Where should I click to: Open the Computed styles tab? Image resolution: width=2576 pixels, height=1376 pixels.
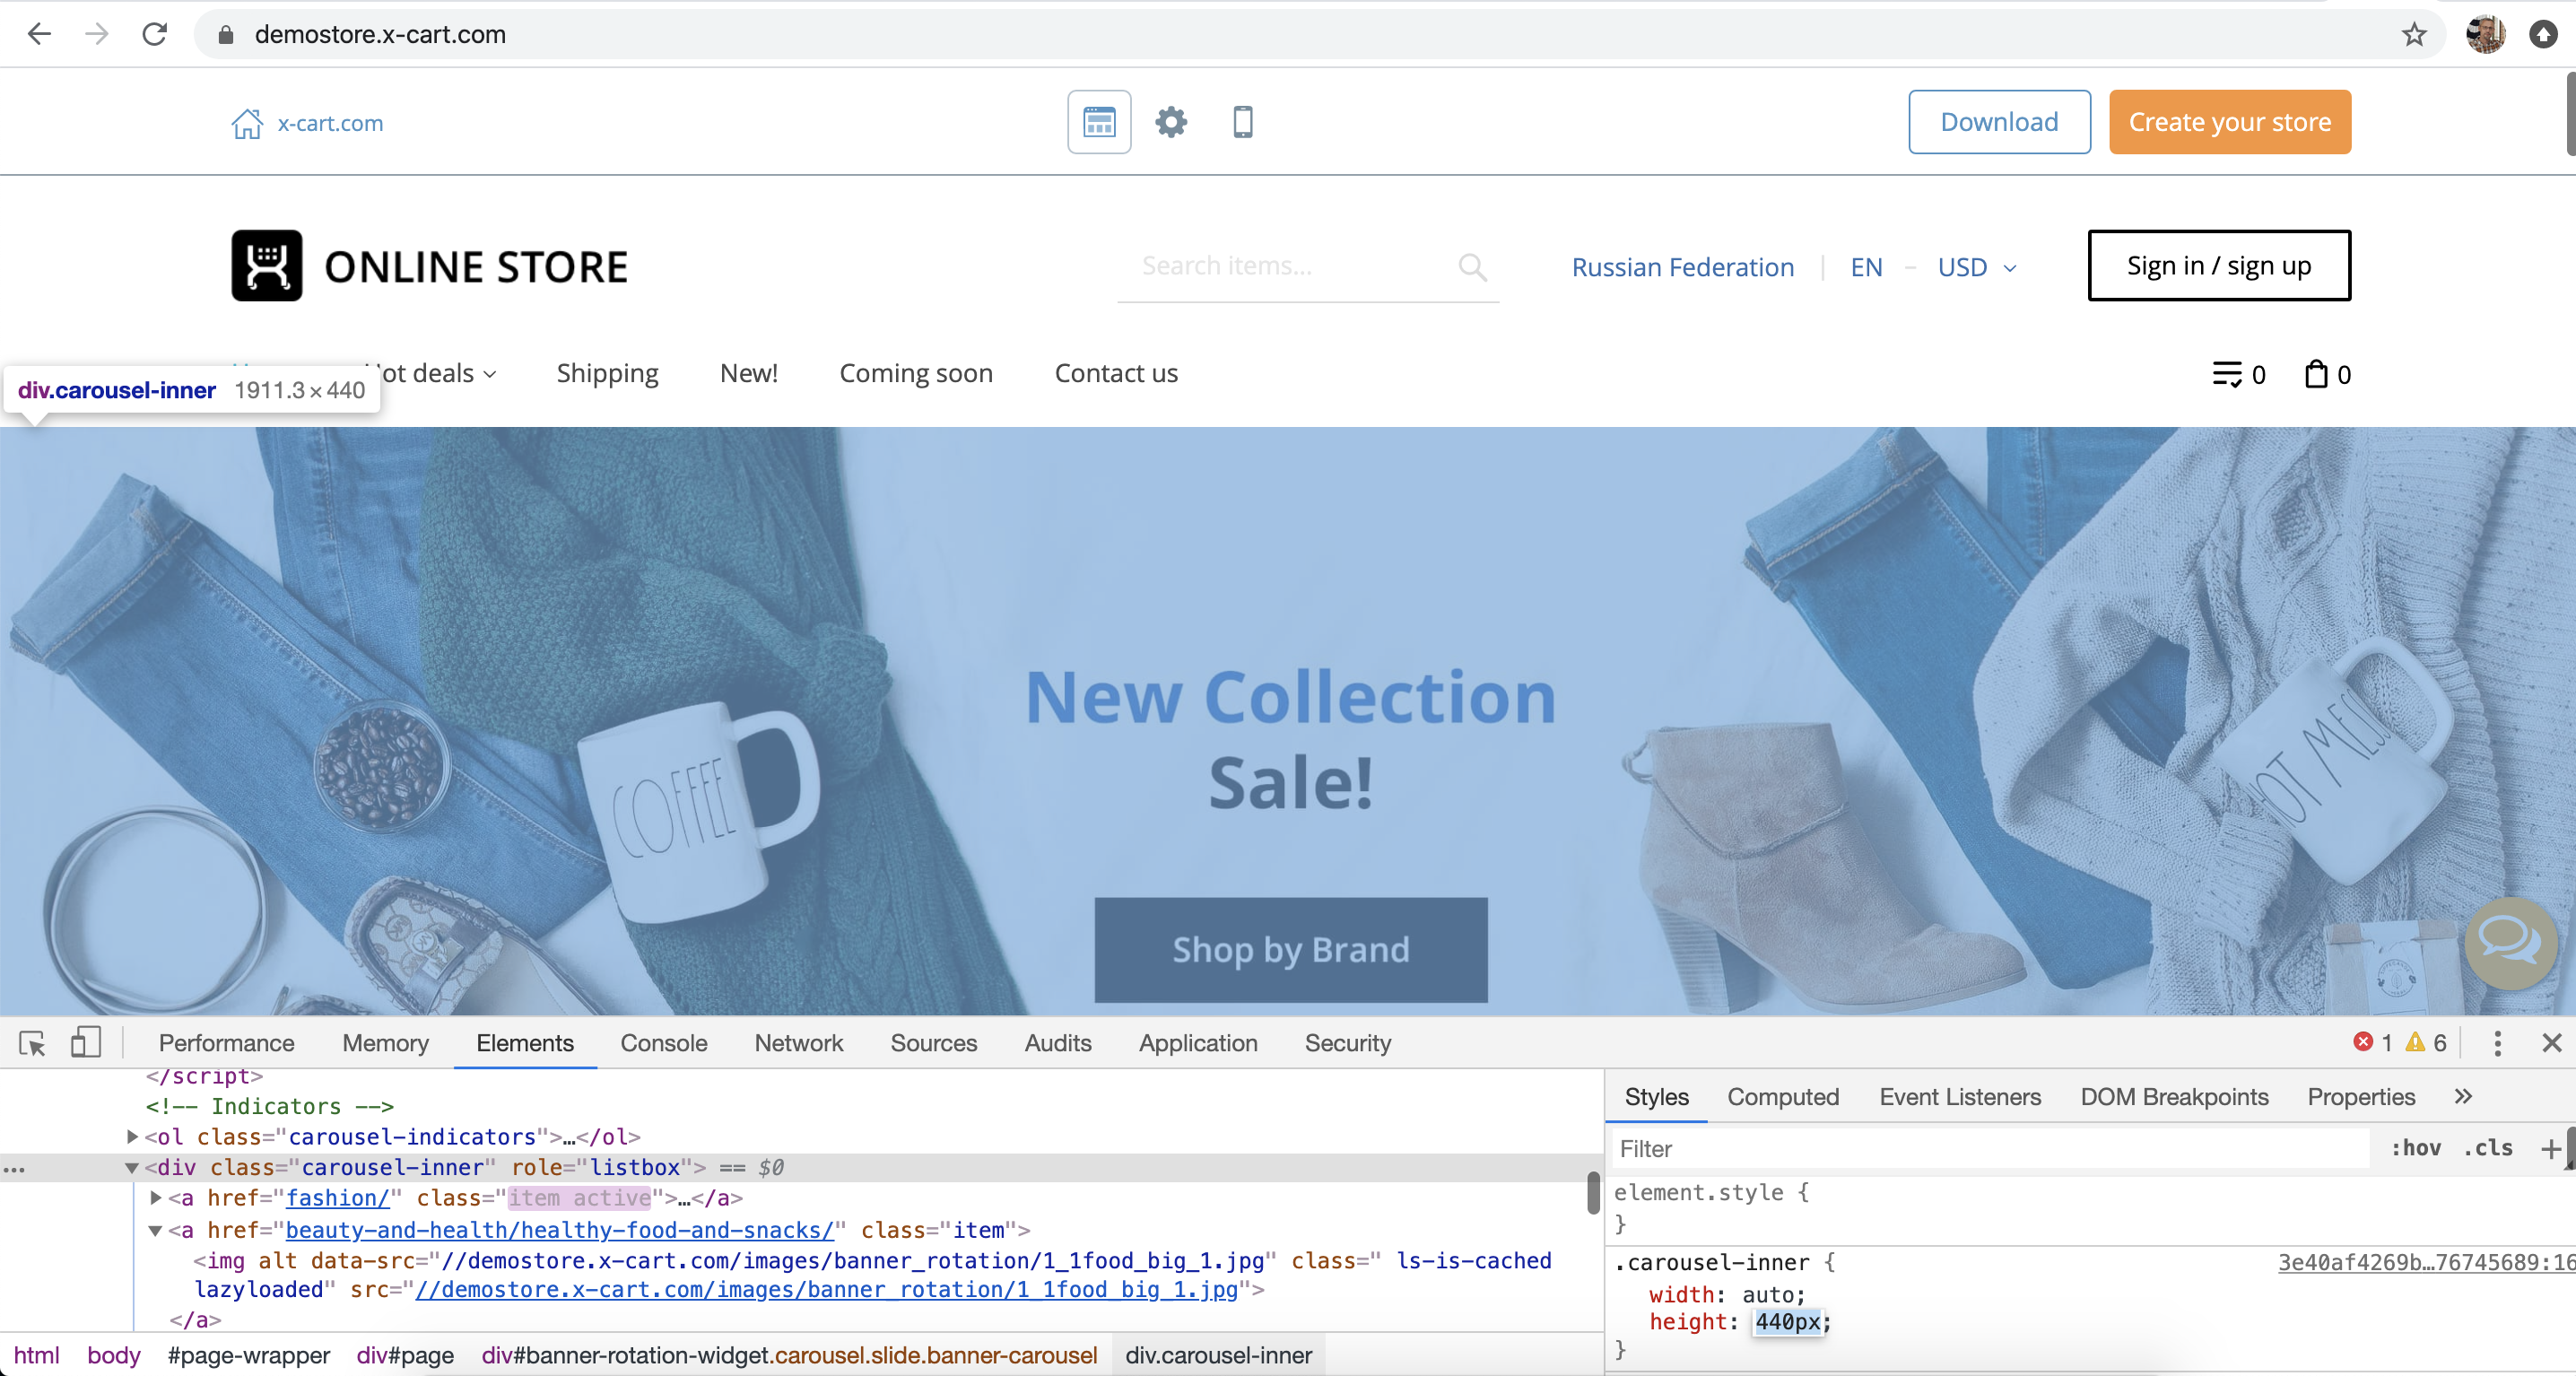pos(1782,1097)
